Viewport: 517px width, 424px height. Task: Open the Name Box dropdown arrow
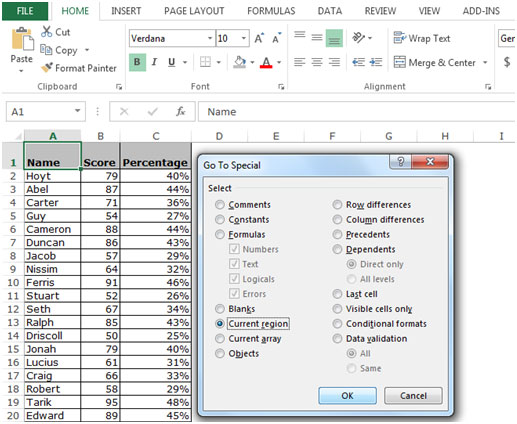point(77,111)
